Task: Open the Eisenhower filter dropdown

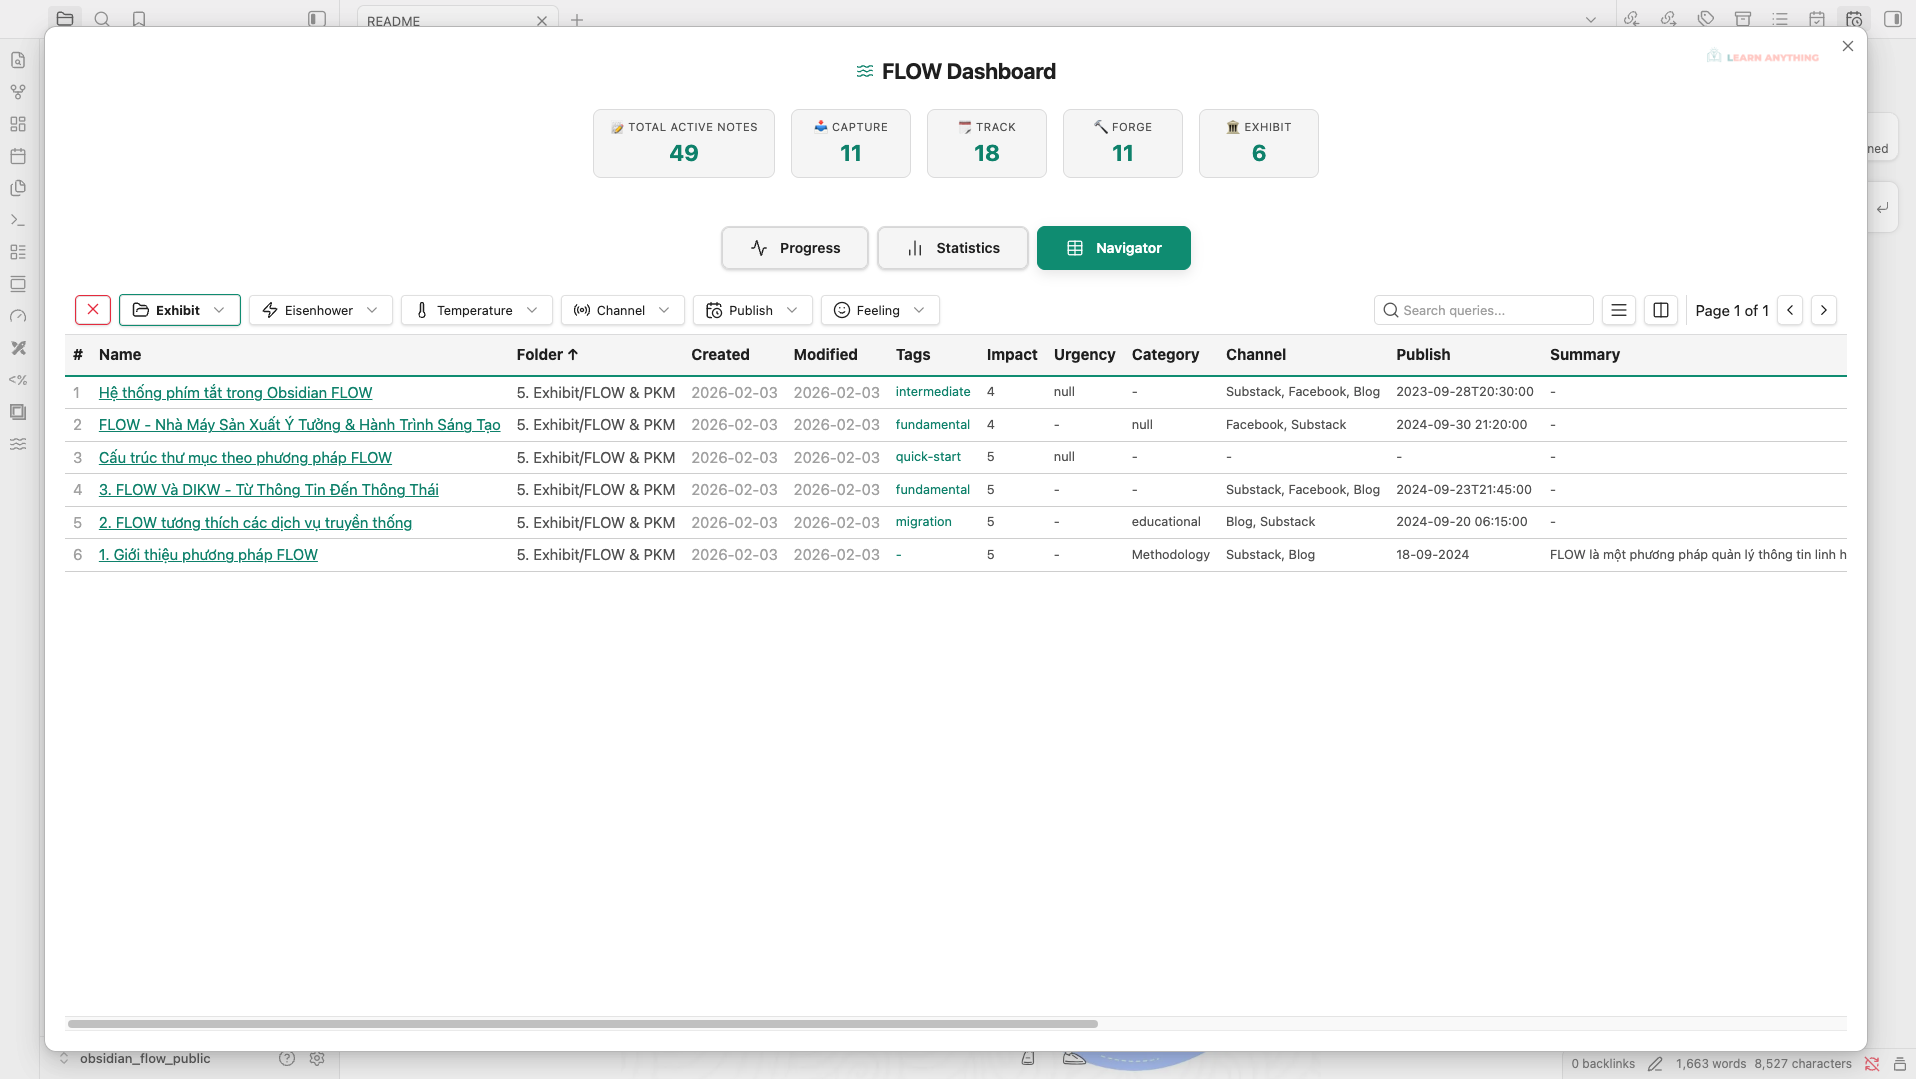Action: (321, 310)
